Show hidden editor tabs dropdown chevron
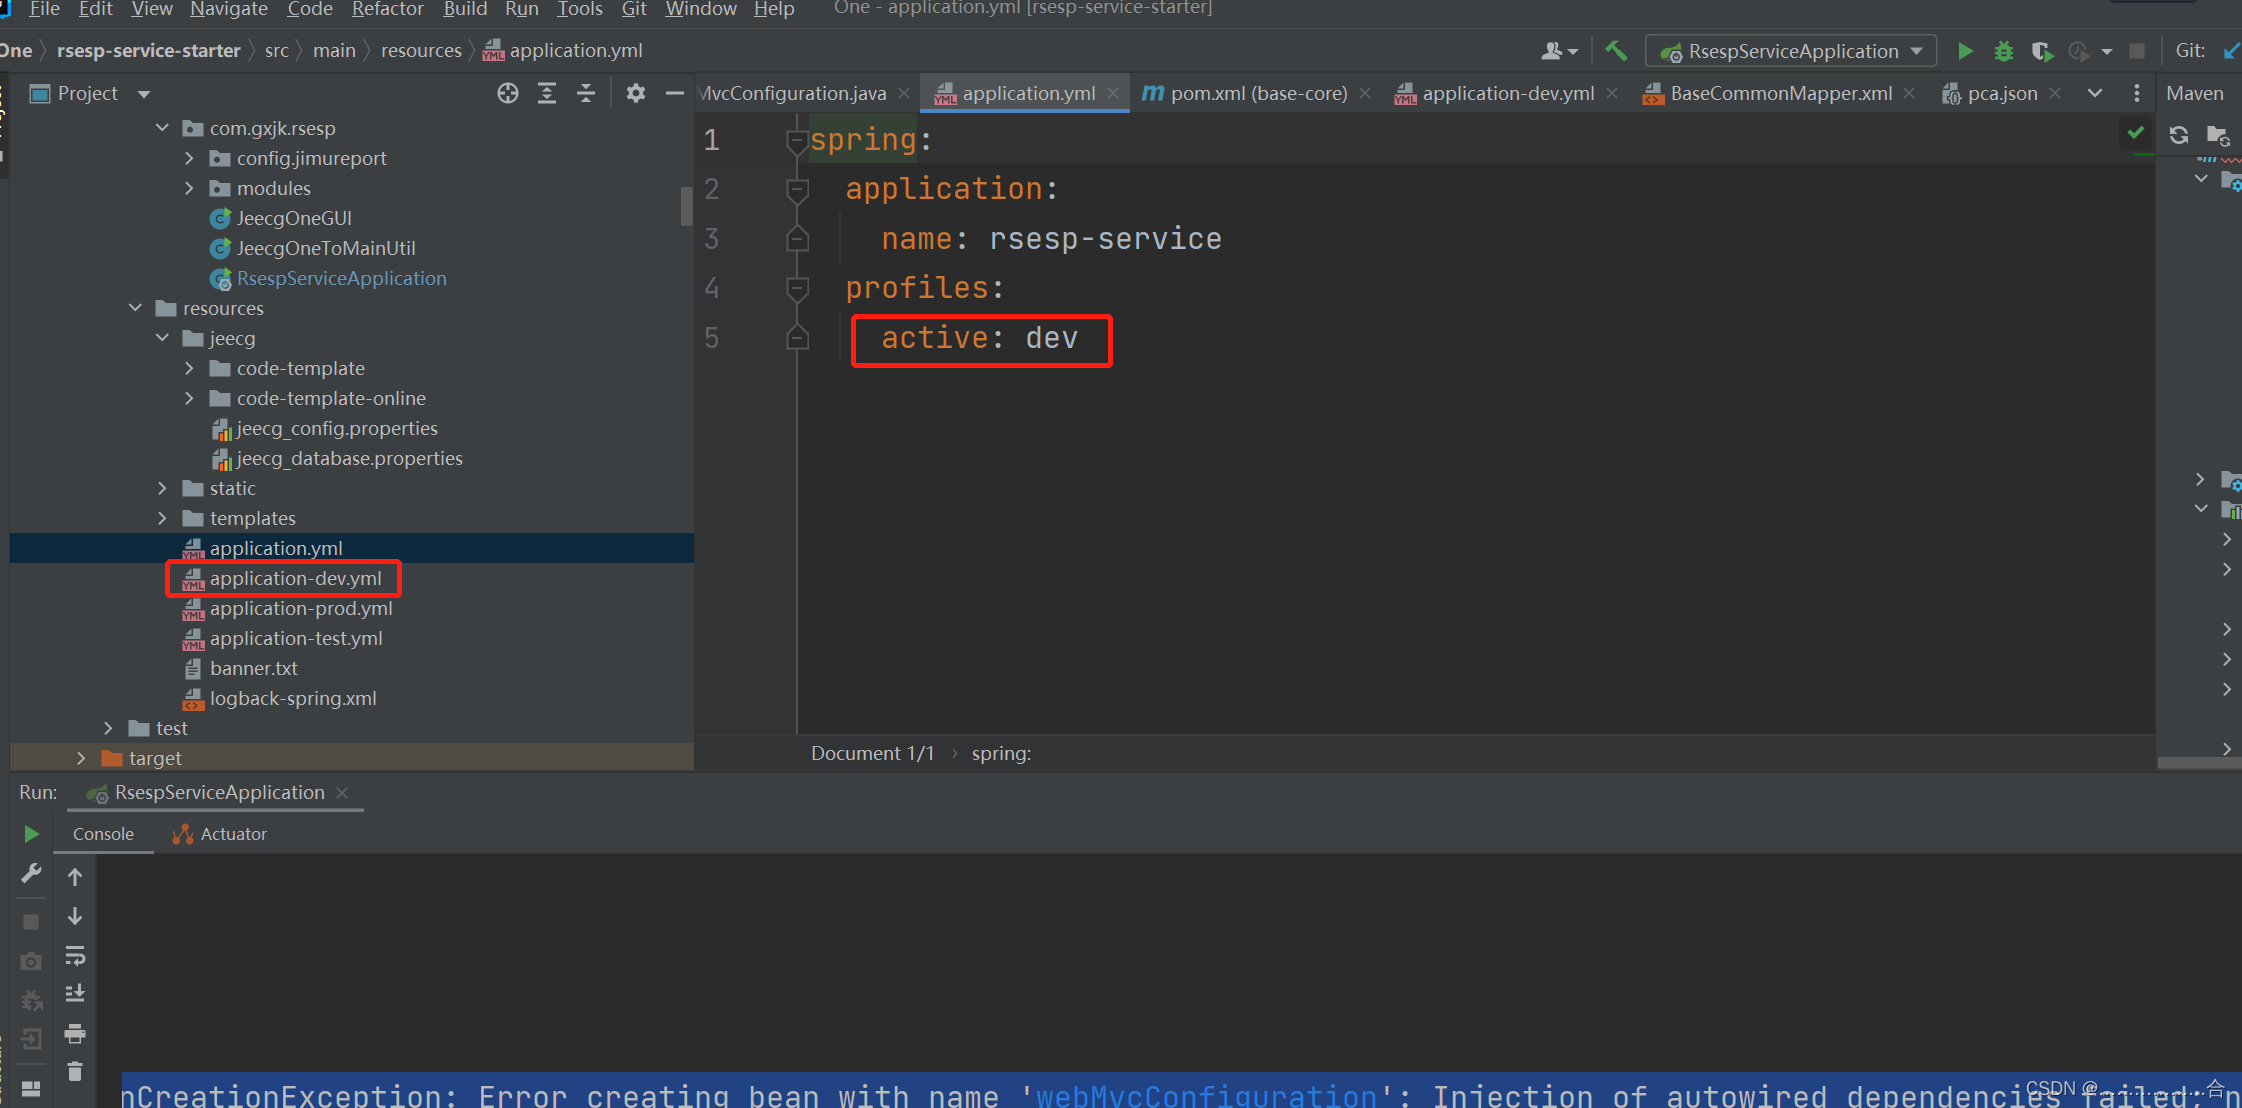 2095,93
